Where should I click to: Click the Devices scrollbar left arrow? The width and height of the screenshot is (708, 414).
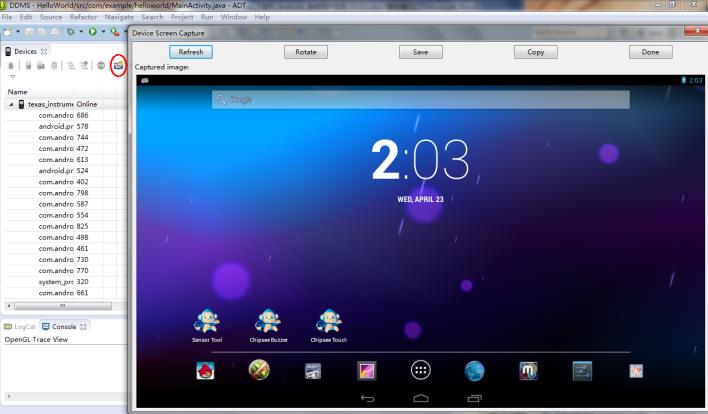tap(9, 306)
